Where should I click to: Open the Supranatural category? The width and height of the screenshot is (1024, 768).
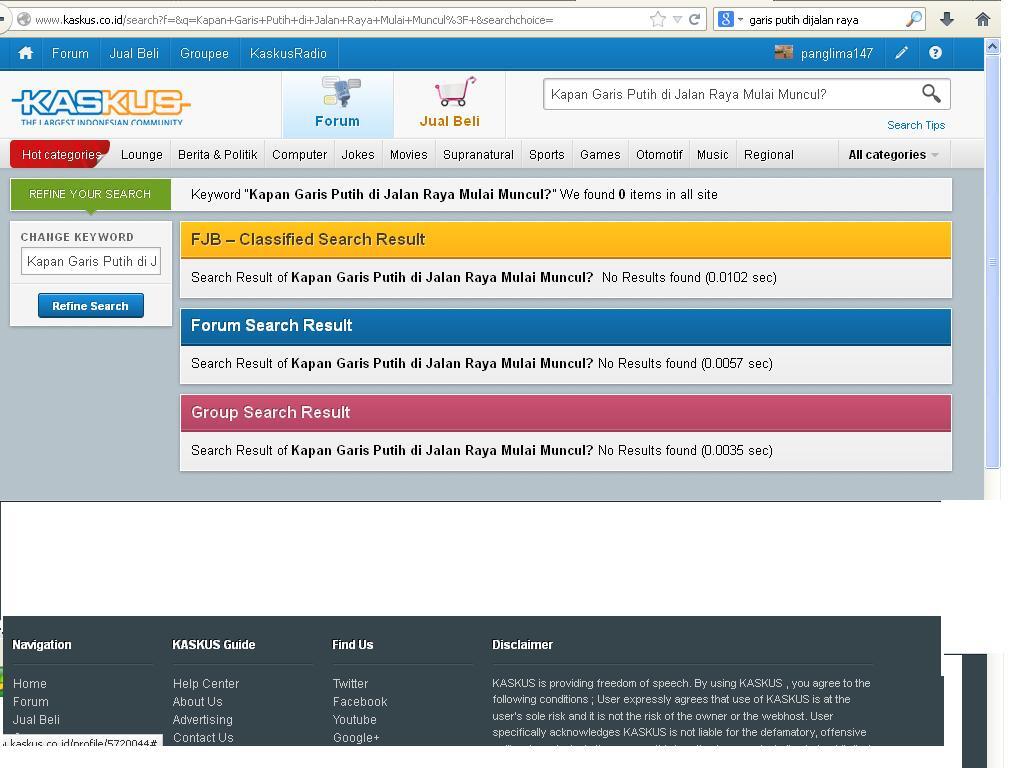point(478,155)
